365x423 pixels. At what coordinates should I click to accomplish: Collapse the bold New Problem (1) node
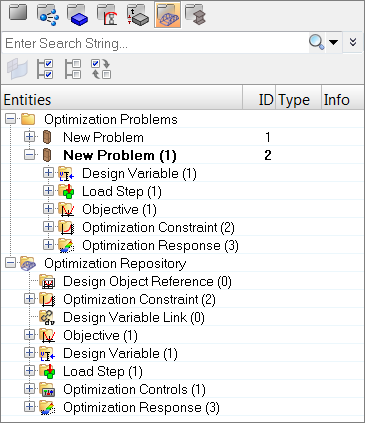(29, 155)
